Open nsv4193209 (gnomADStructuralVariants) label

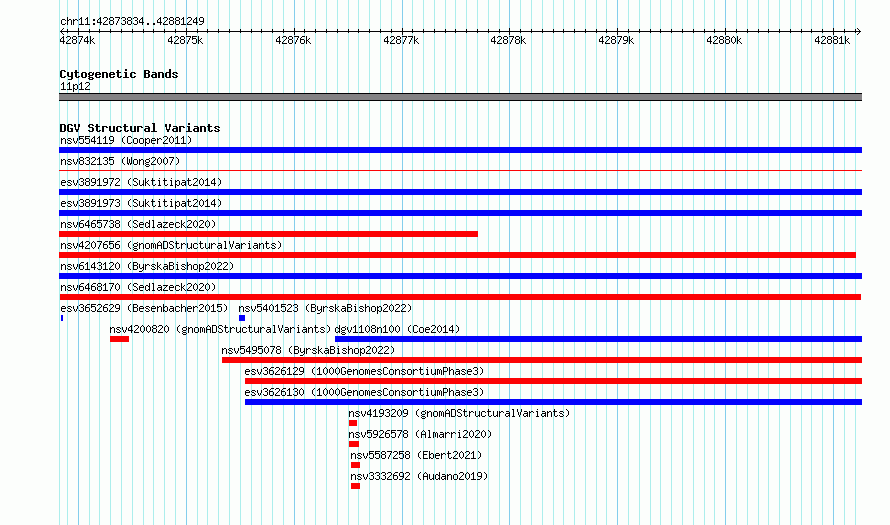(459, 413)
